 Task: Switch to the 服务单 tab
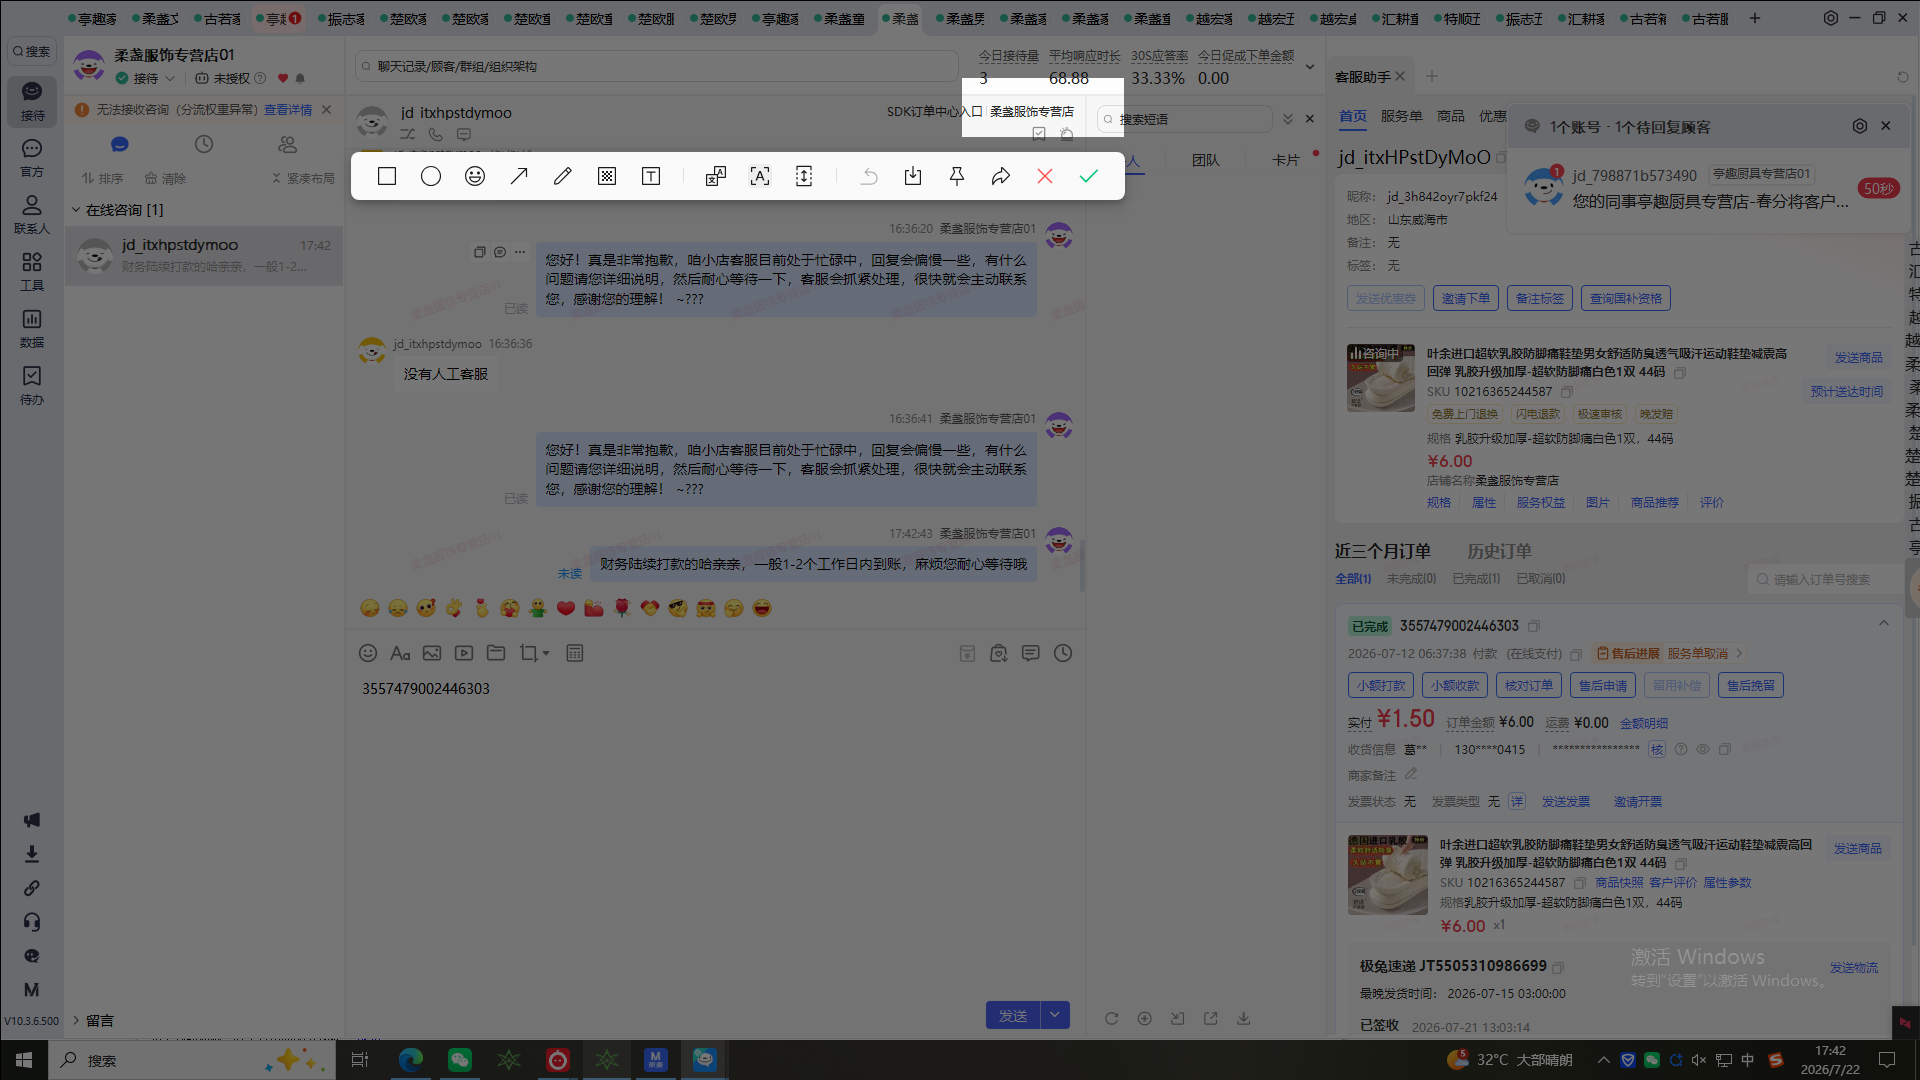pos(1401,116)
